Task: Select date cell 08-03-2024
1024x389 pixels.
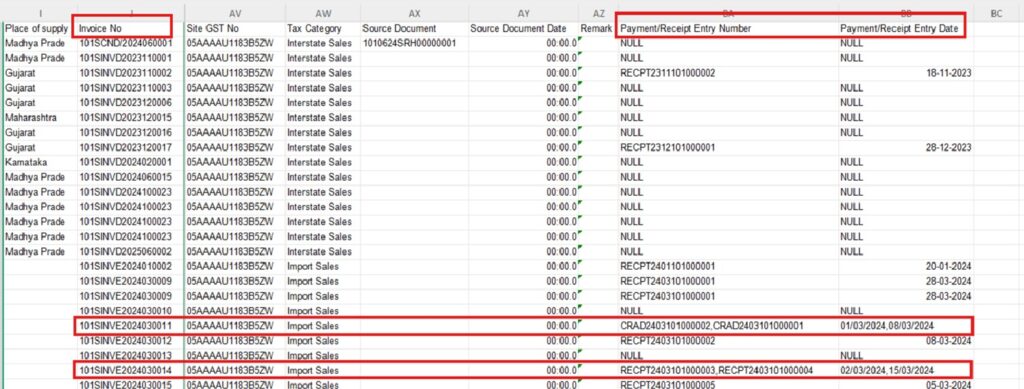Action: [906, 341]
